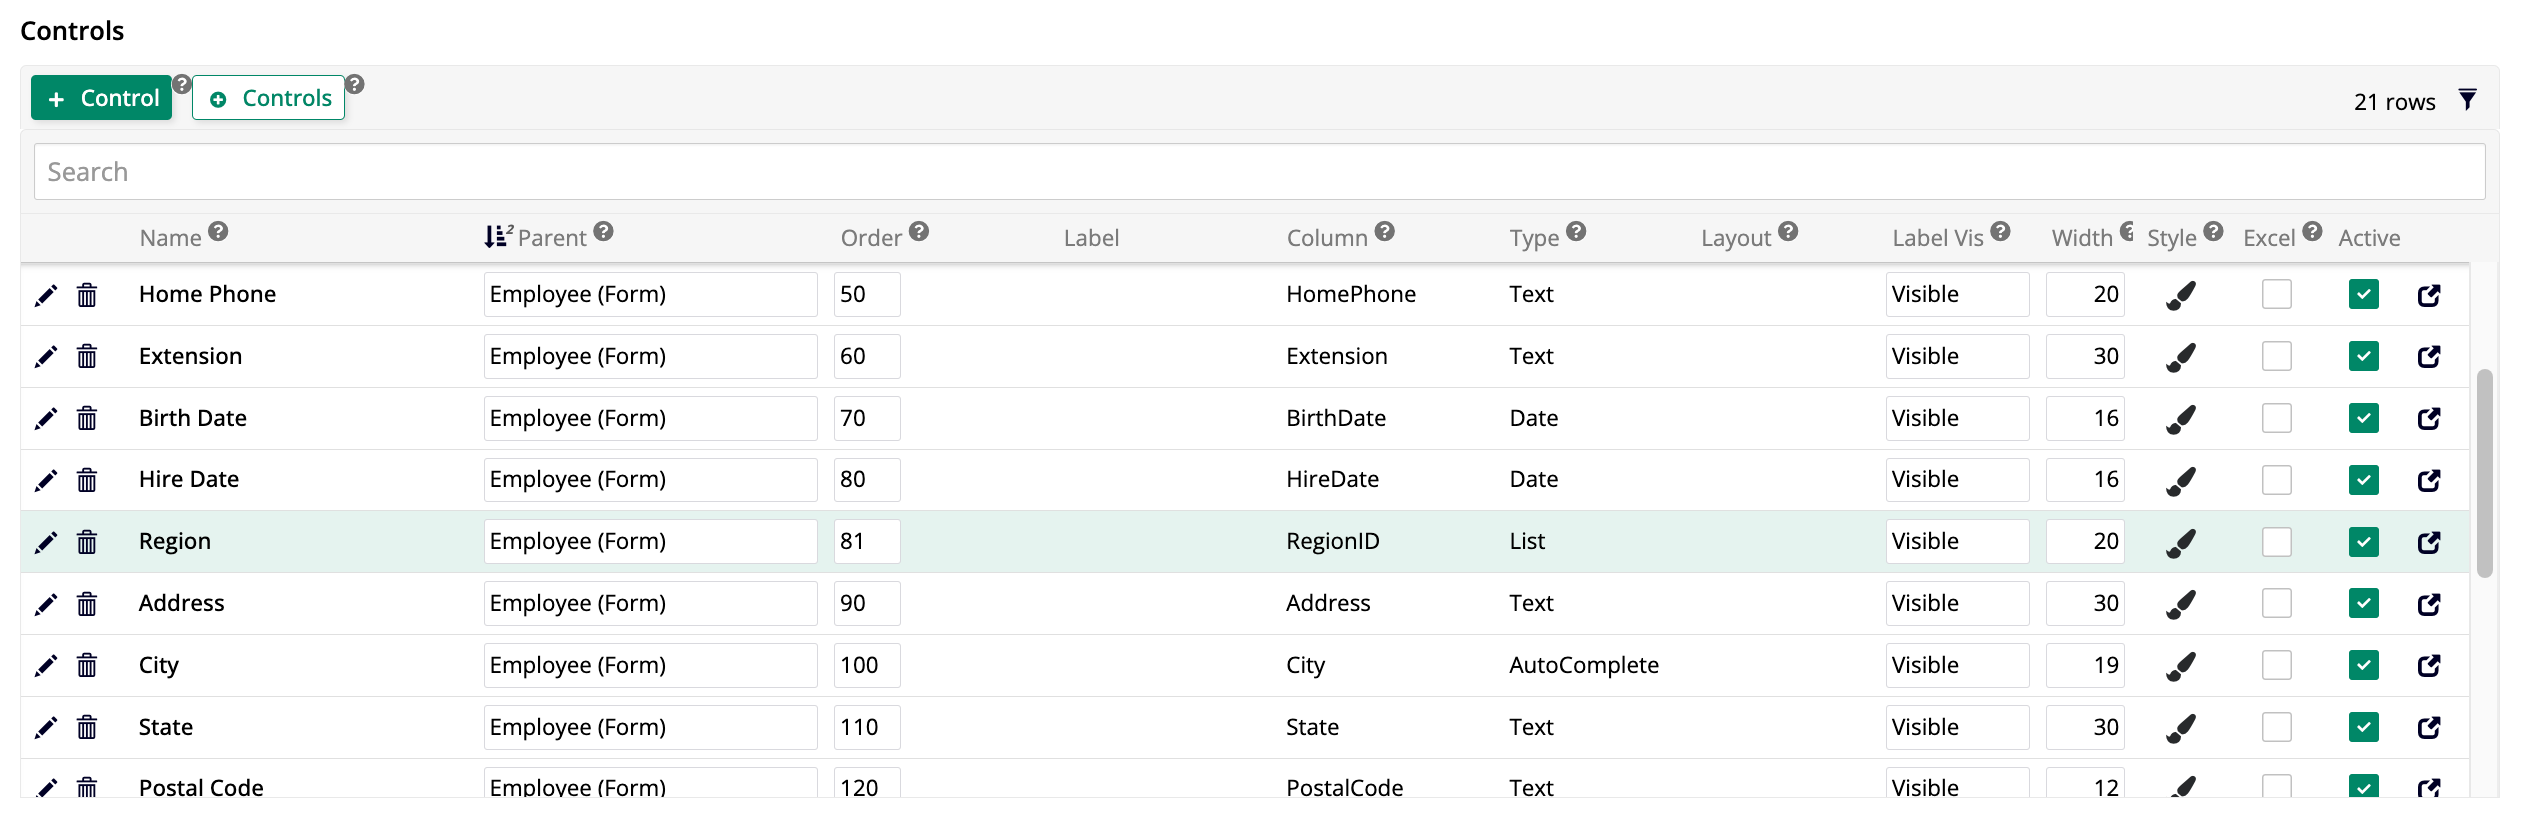Open the Region control in new window
The image size is (2522, 822).
tap(2428, 542)
